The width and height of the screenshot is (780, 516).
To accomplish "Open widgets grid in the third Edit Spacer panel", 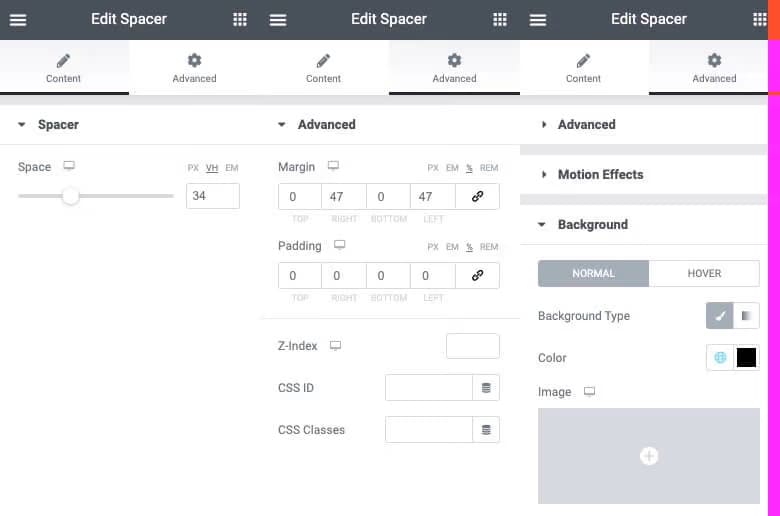I will pos(759,20).
